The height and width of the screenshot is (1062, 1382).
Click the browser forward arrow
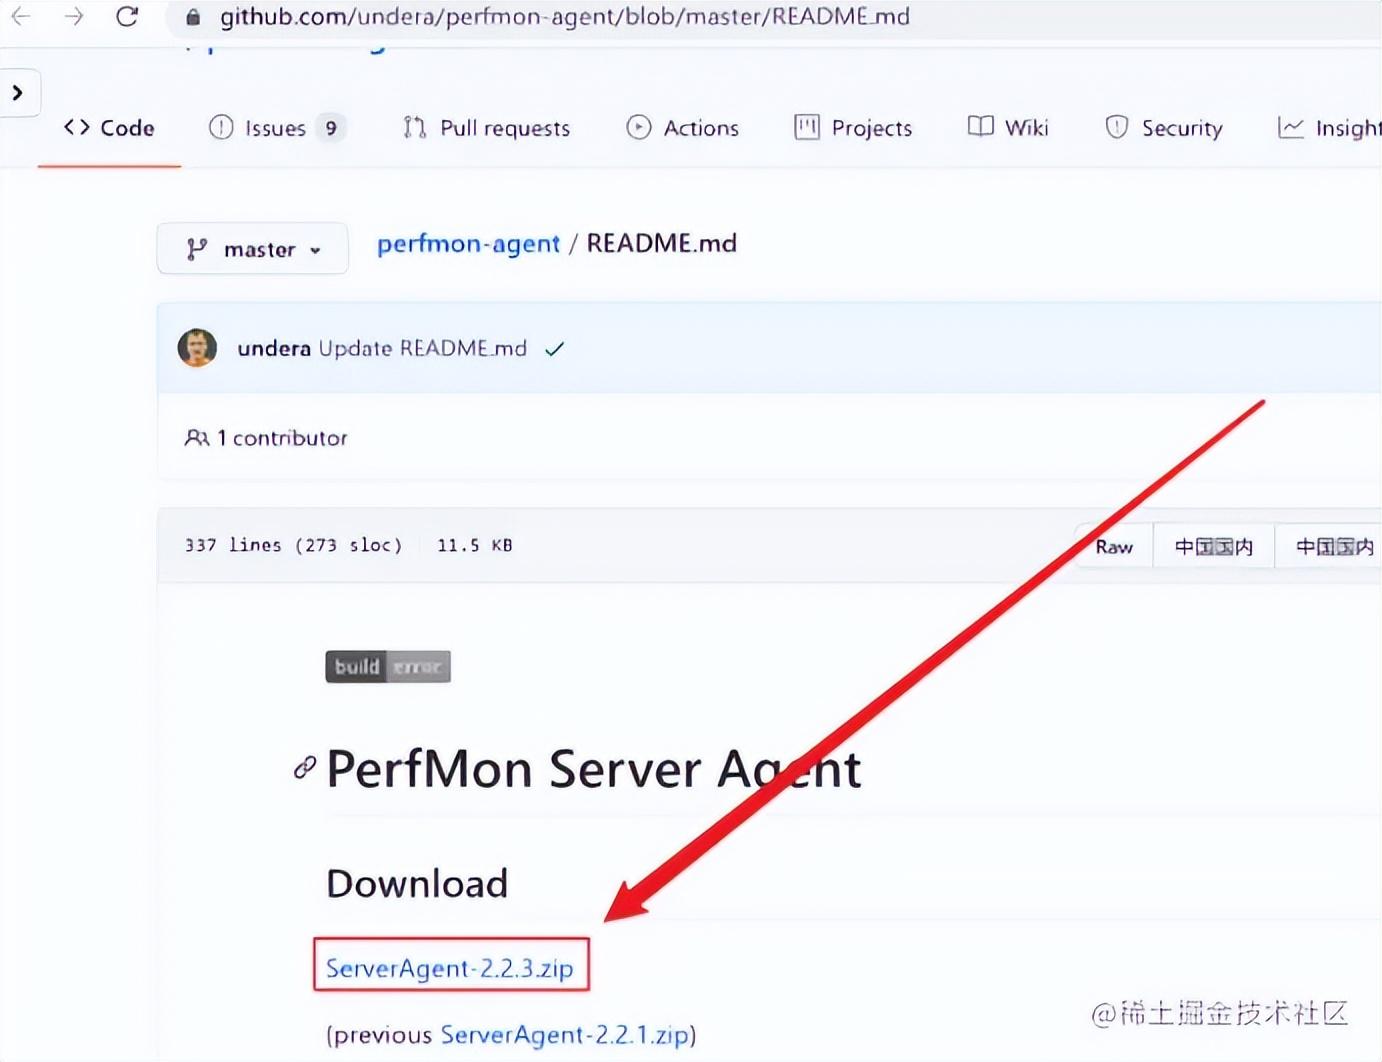pos(74,16)
